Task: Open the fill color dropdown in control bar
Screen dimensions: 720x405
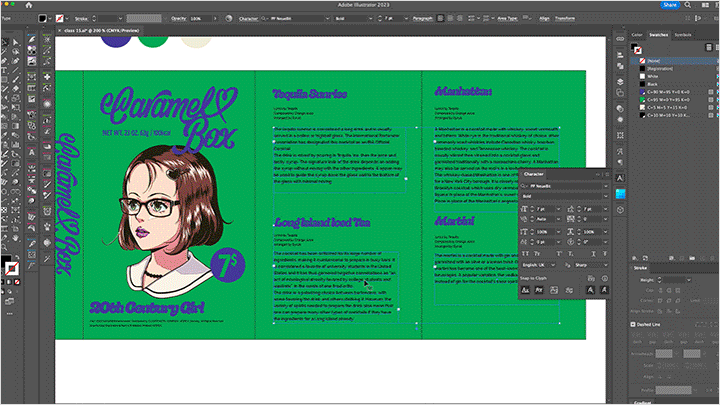Action: click(x=51, y=18)
